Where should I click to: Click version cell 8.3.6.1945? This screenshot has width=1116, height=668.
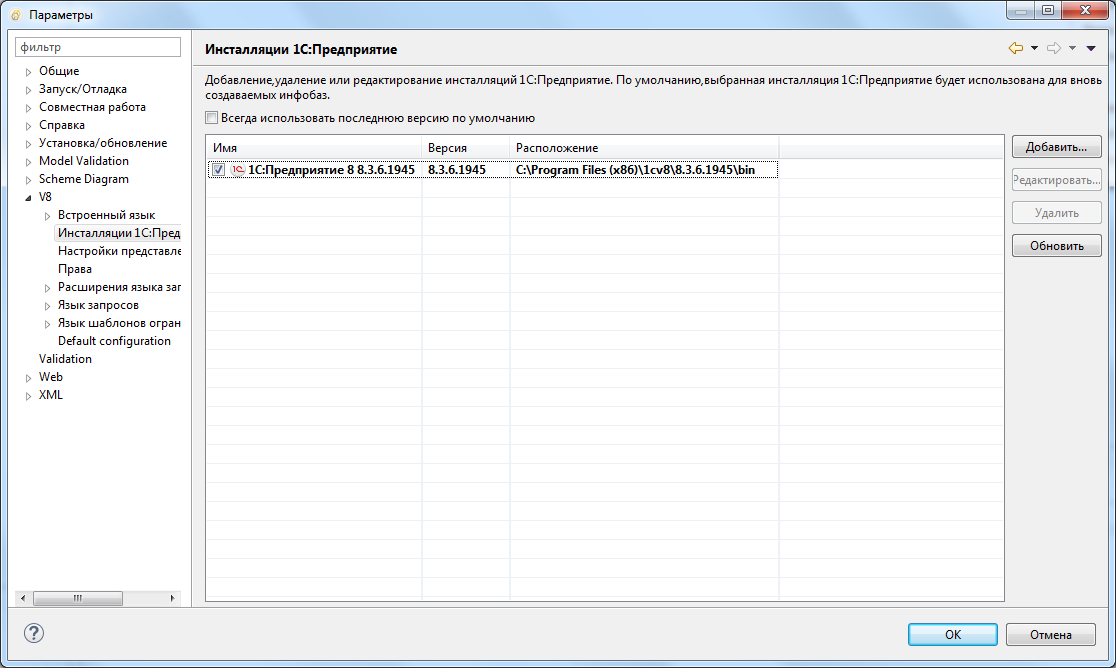point(456,170)
